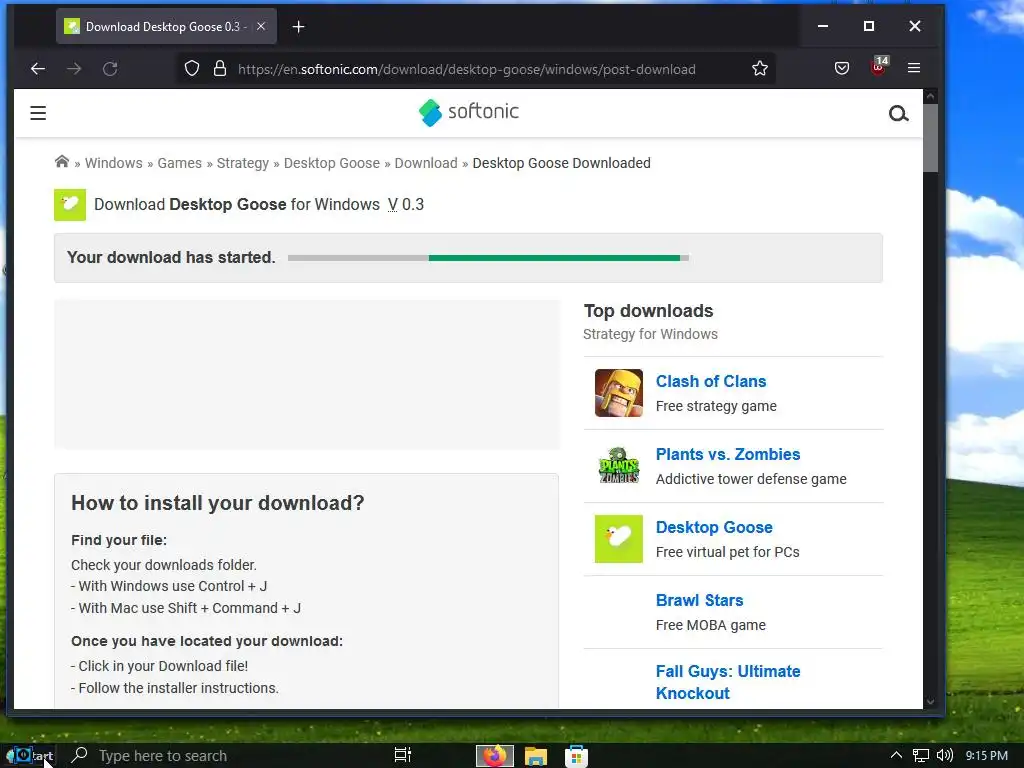Click the Clash of Clans thumbnail
1024x768 pixels.
coord(618,393)
